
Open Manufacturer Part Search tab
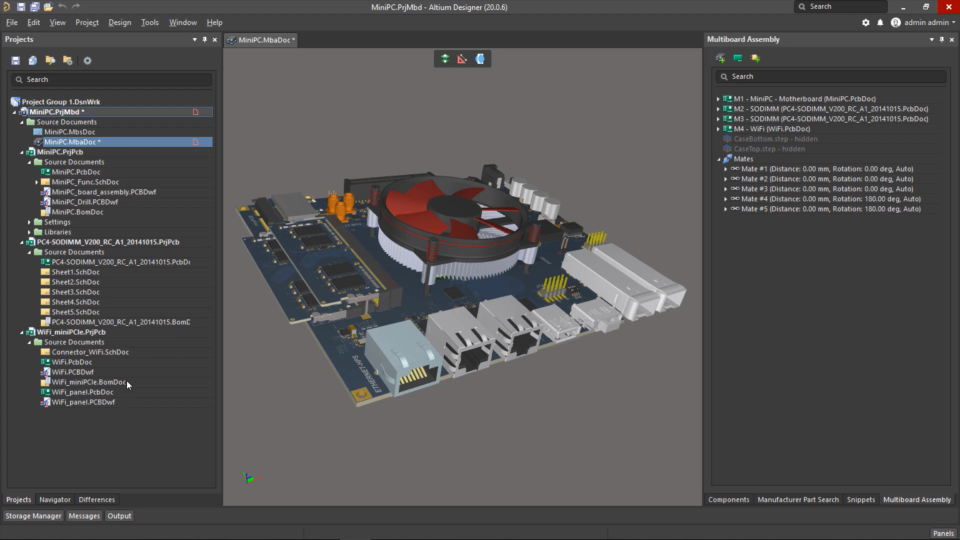[798, 500]
